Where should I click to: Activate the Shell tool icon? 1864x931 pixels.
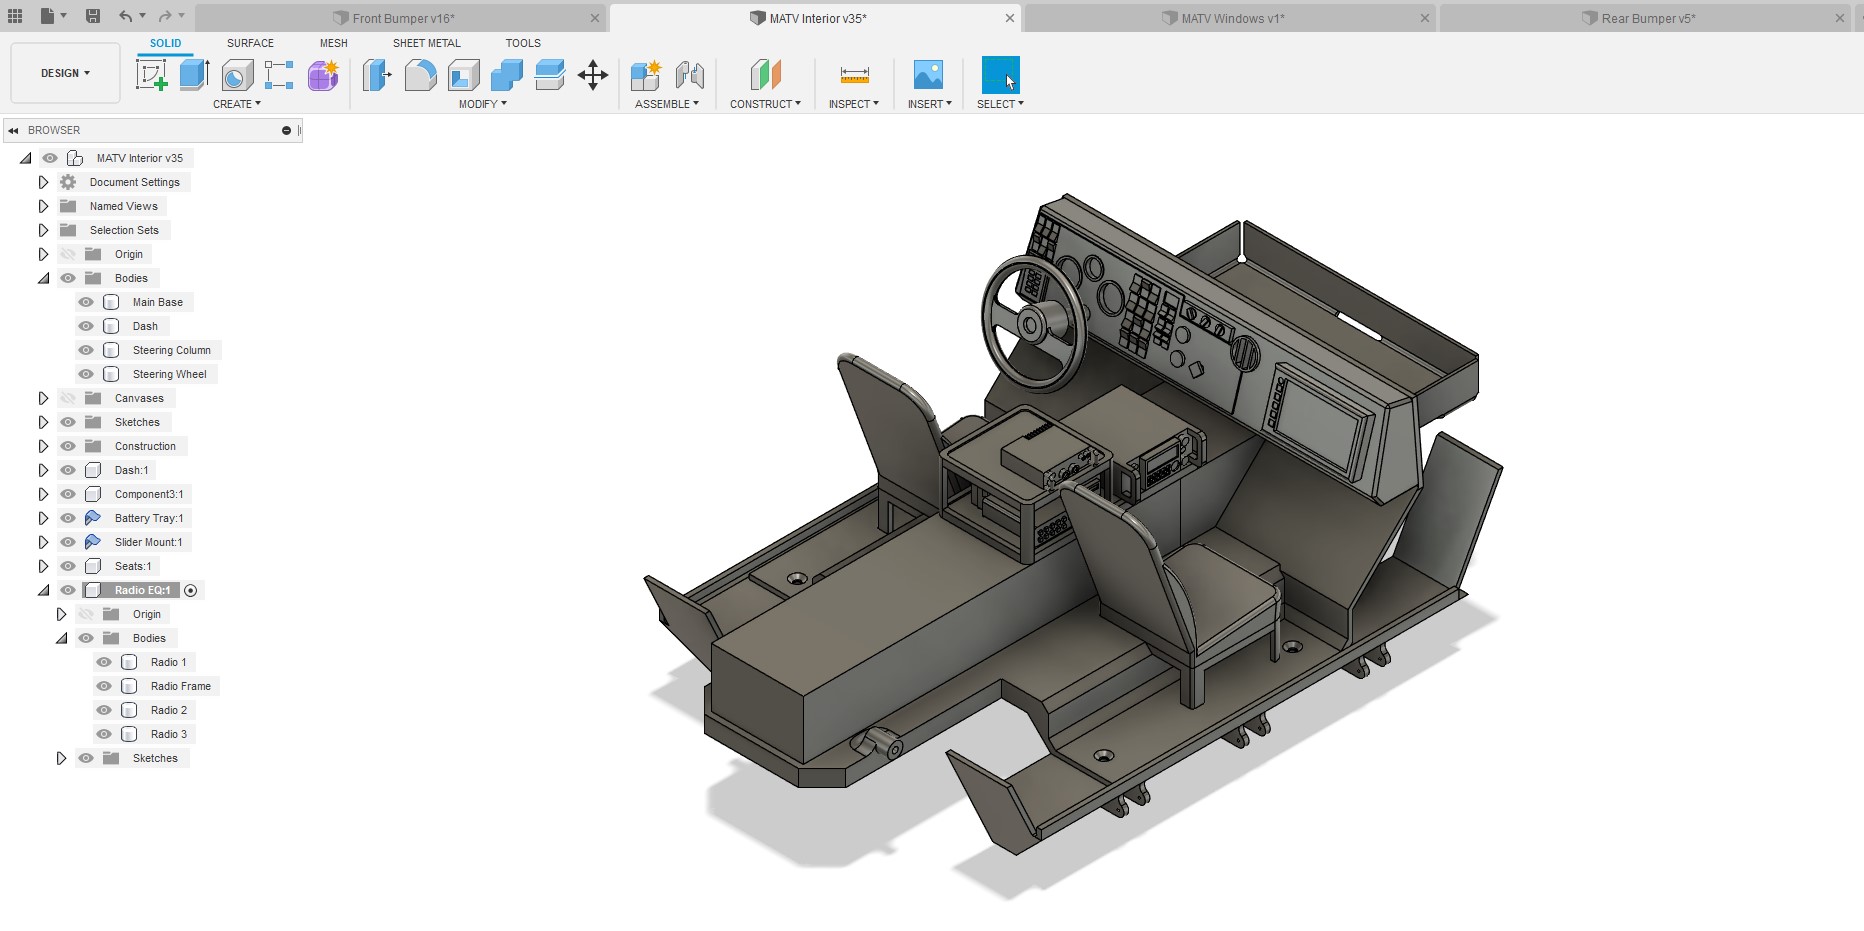tap(464, 75)
